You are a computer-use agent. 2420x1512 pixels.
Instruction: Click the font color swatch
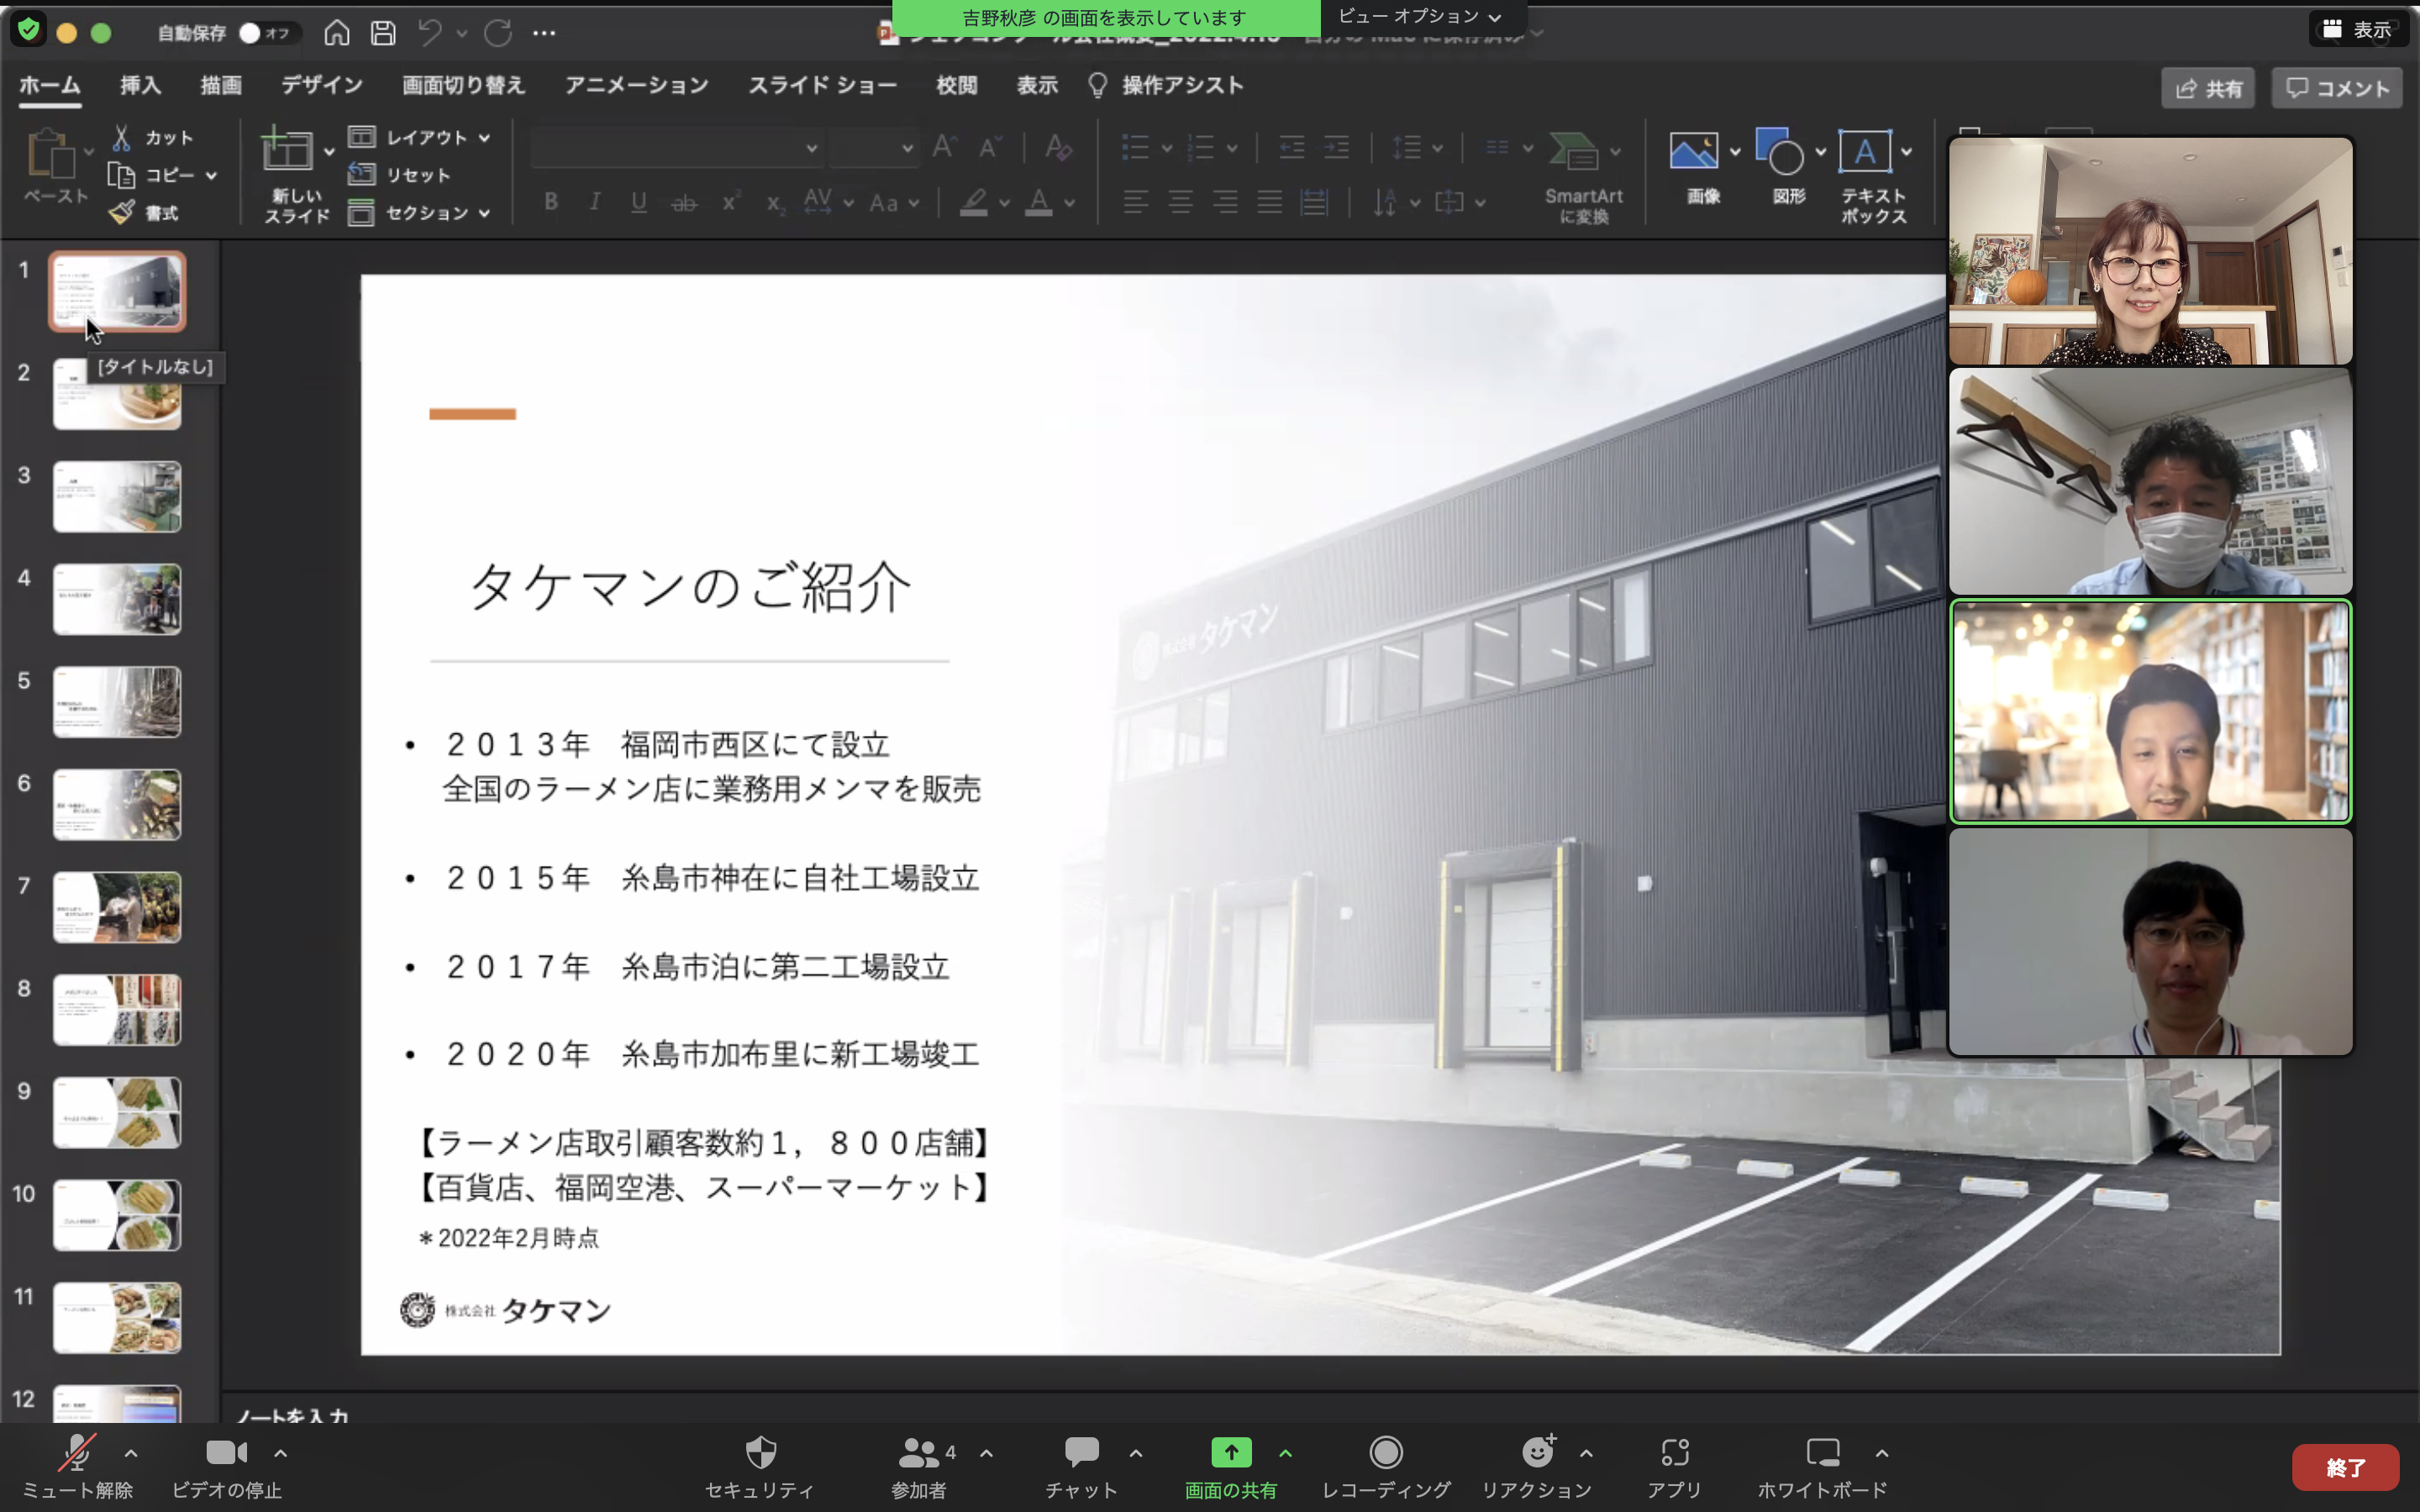coord(1040,203)
